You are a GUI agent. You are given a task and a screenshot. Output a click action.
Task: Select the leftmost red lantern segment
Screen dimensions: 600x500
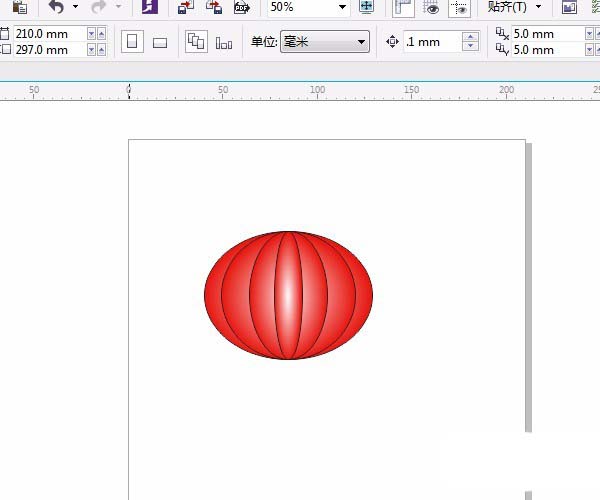[213, 295]
